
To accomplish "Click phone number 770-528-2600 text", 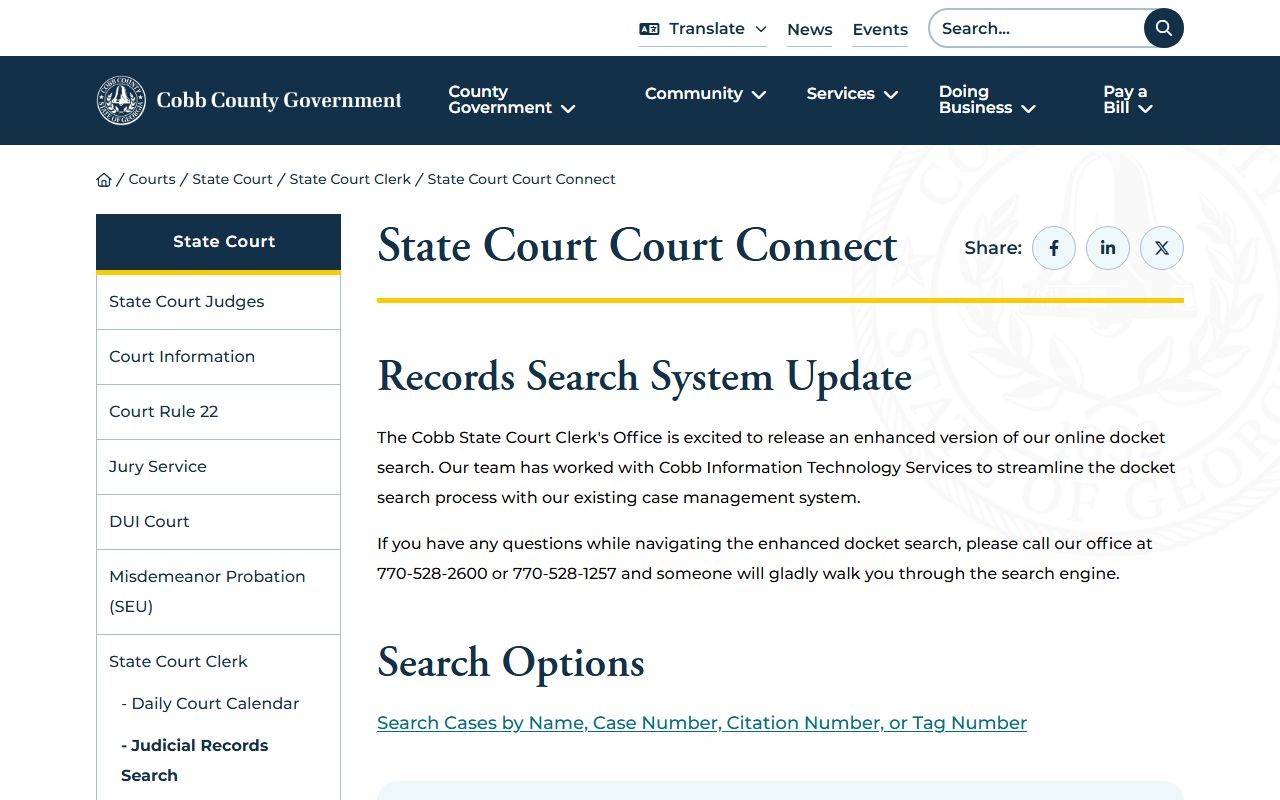I will point(432,574).
